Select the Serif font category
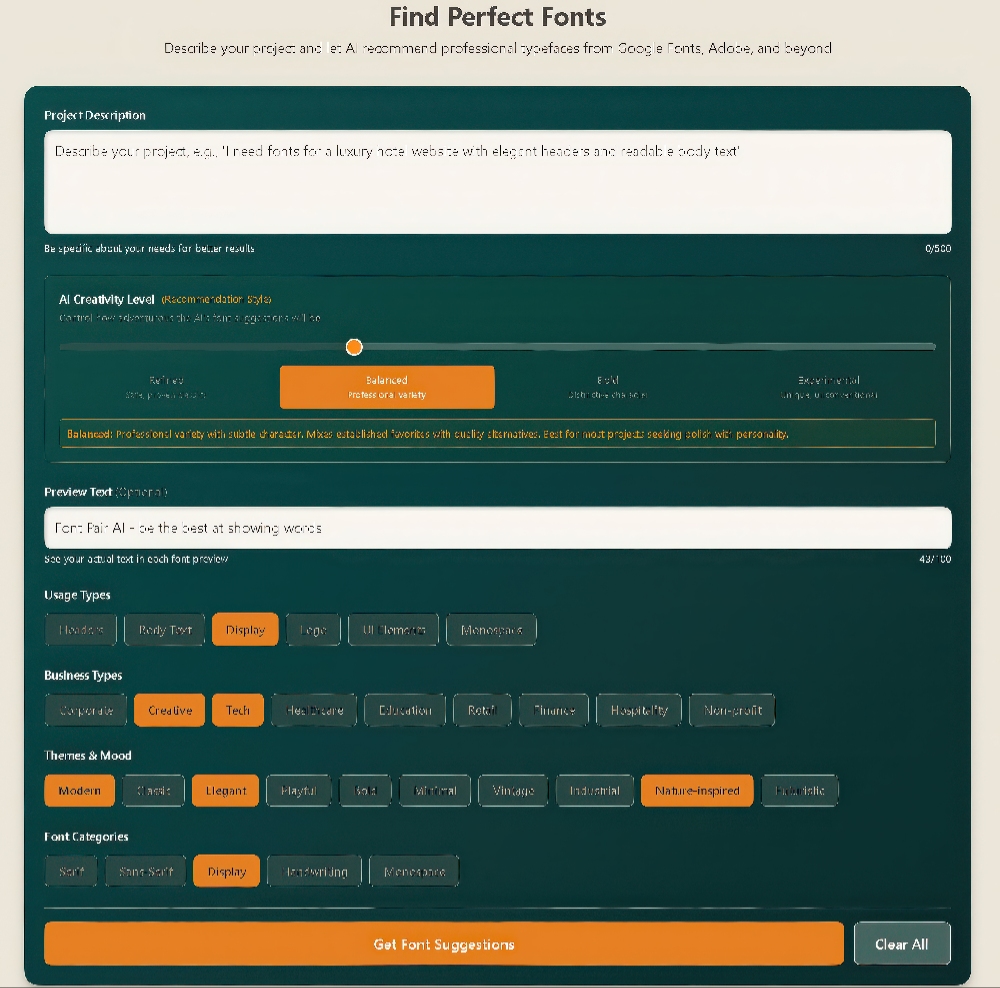 coord(70,870)
